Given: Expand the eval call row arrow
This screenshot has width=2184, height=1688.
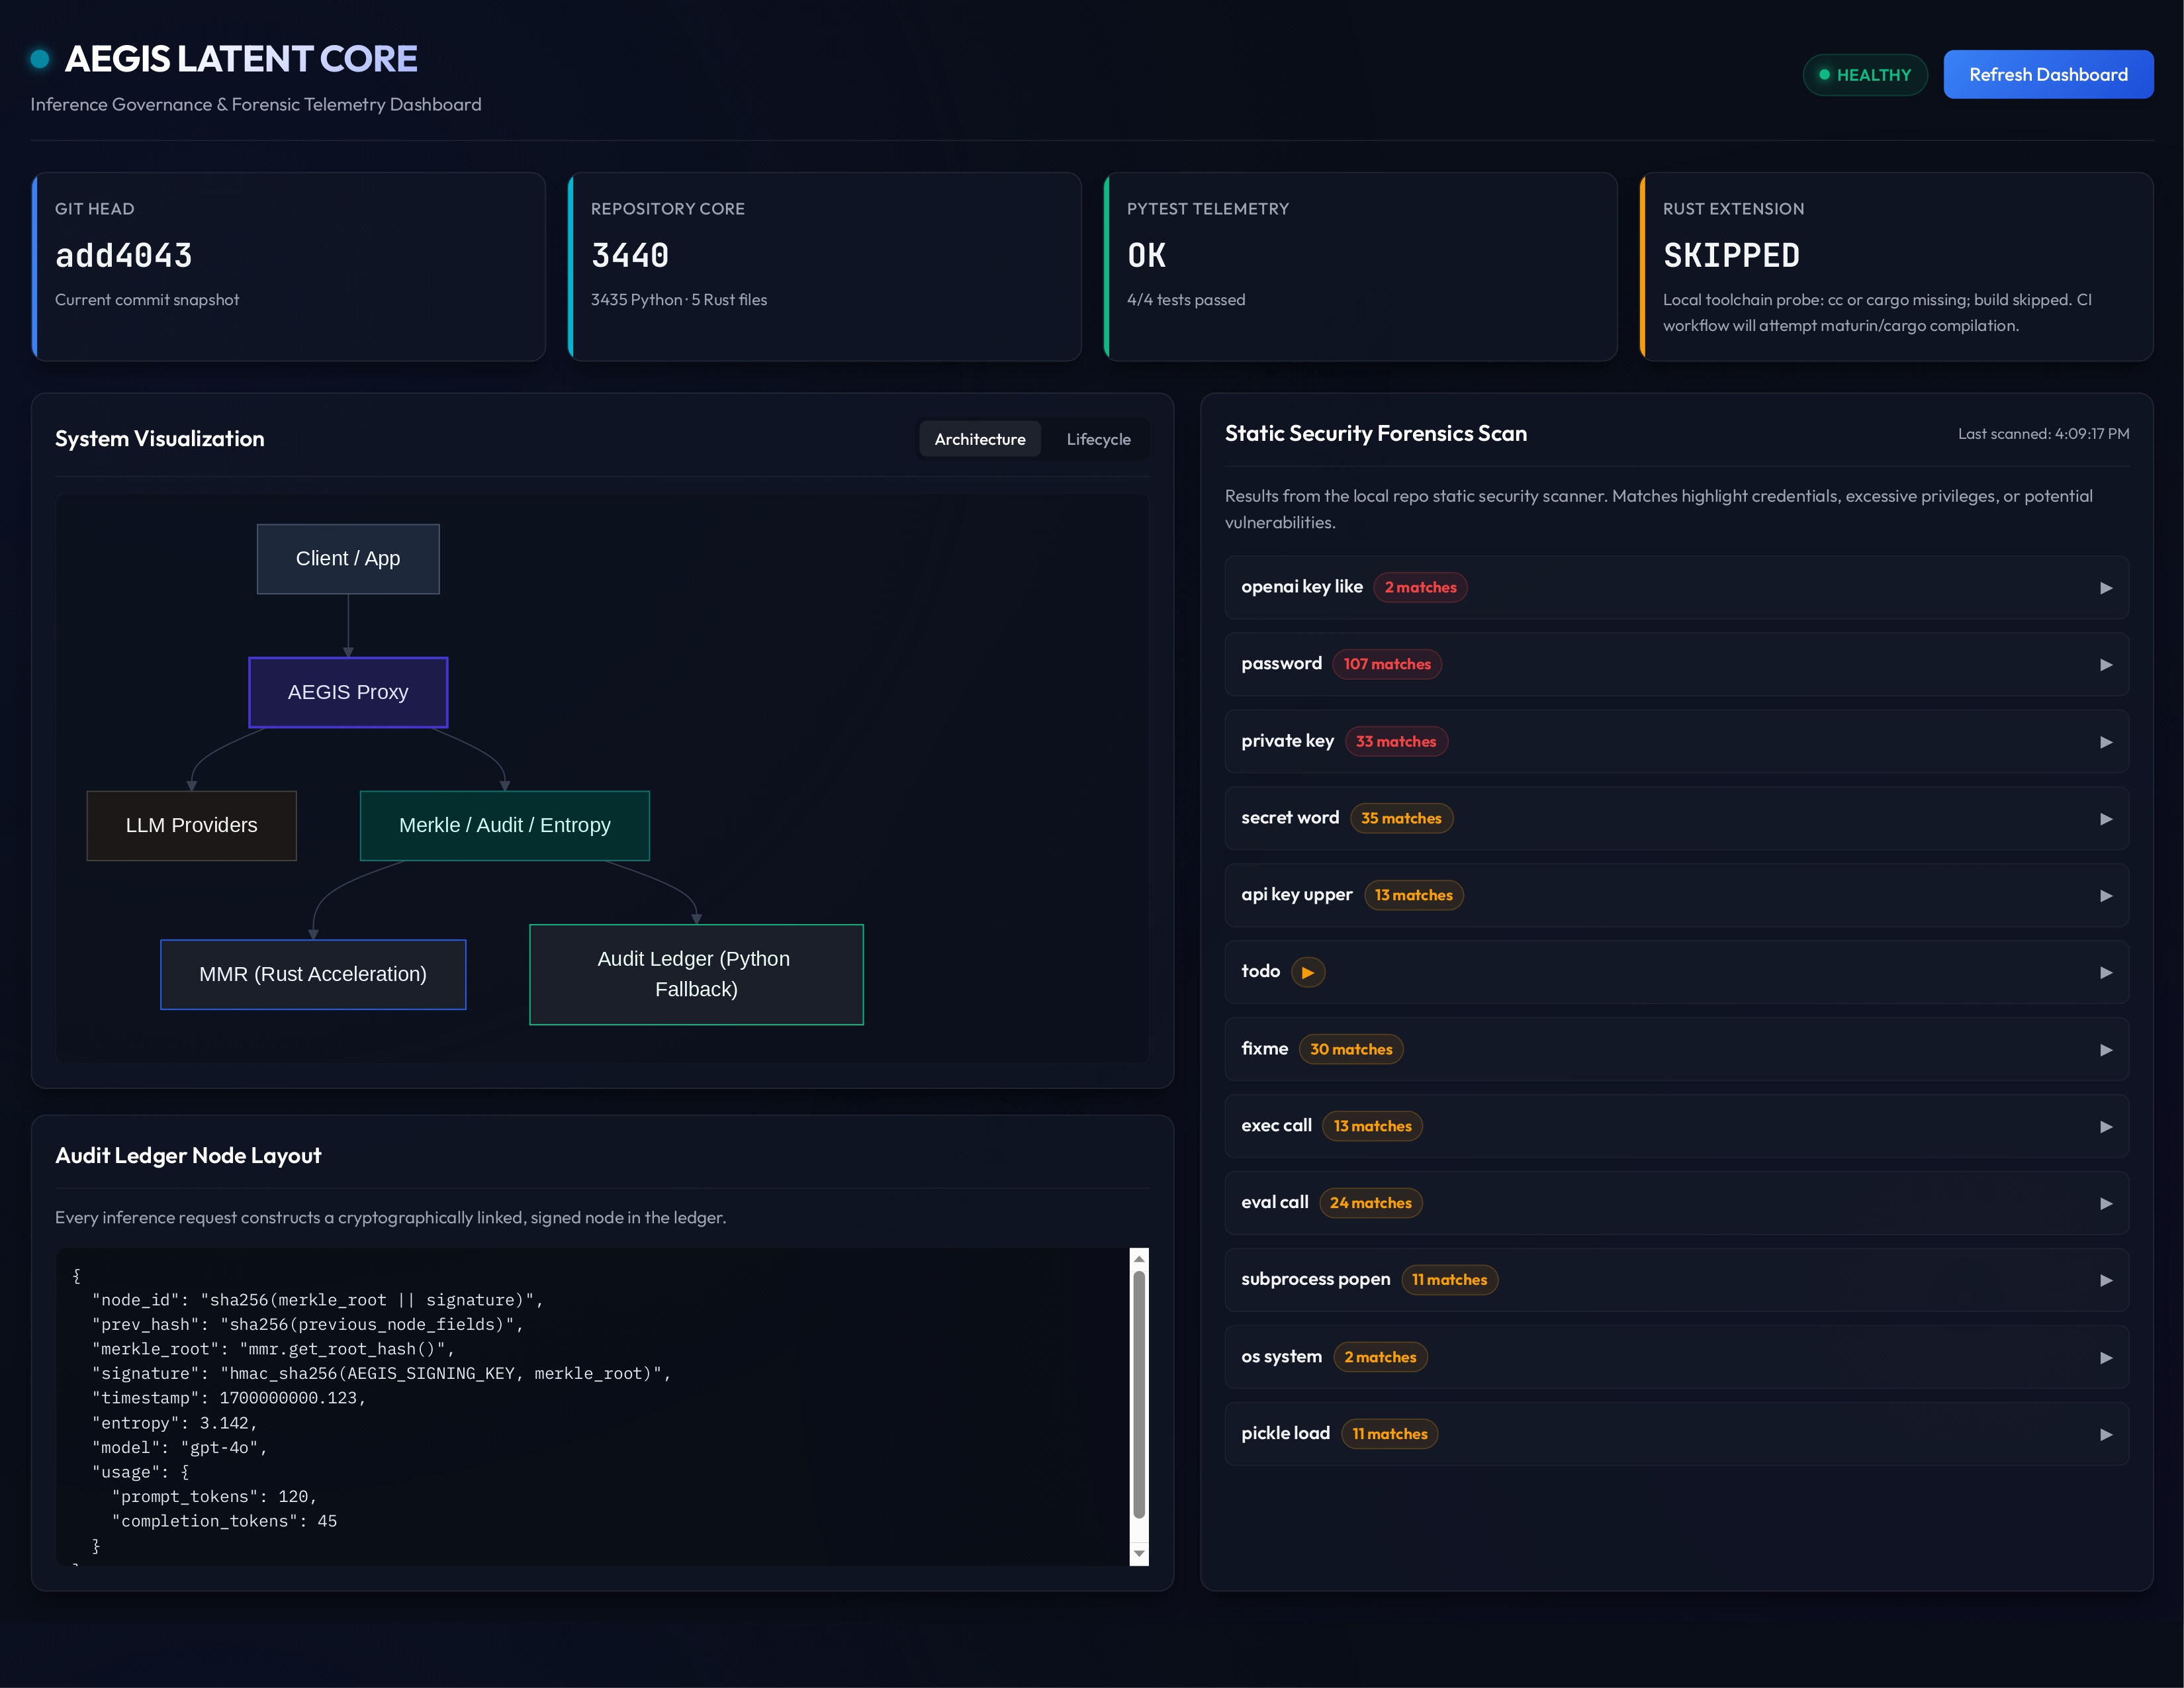Looking at the screenshot, I should (x=2106, y=1204).
